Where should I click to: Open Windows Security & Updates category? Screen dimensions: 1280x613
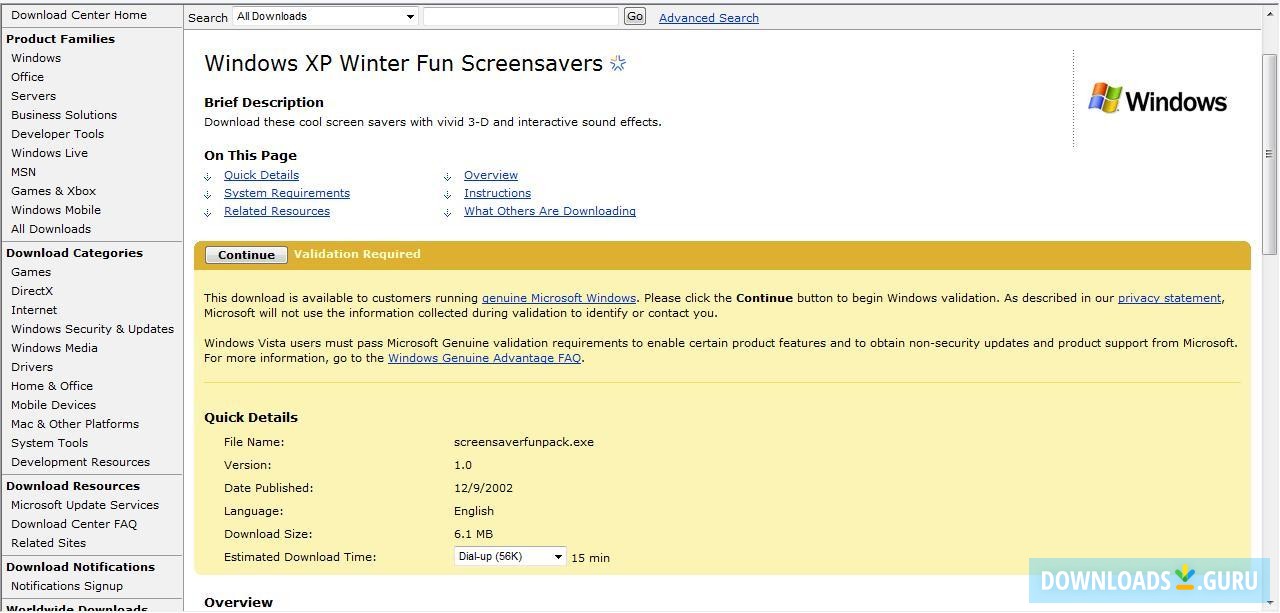[92, 329]
